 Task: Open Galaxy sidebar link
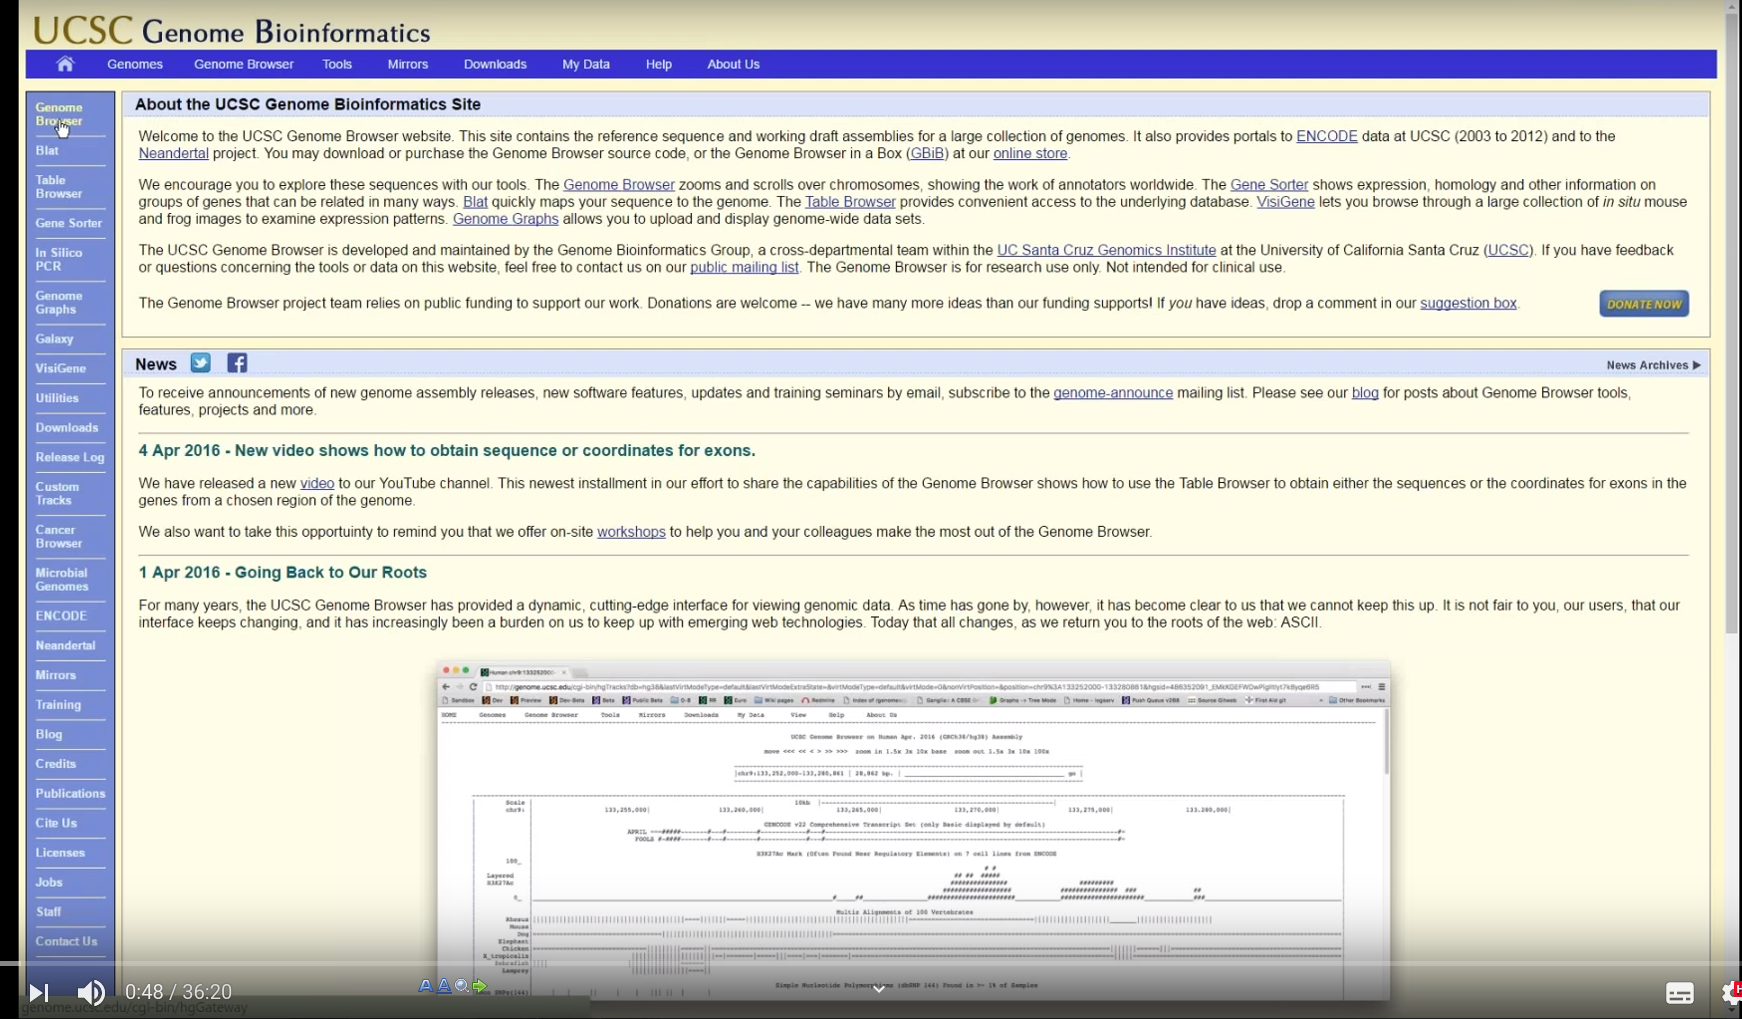click(55, 339)
